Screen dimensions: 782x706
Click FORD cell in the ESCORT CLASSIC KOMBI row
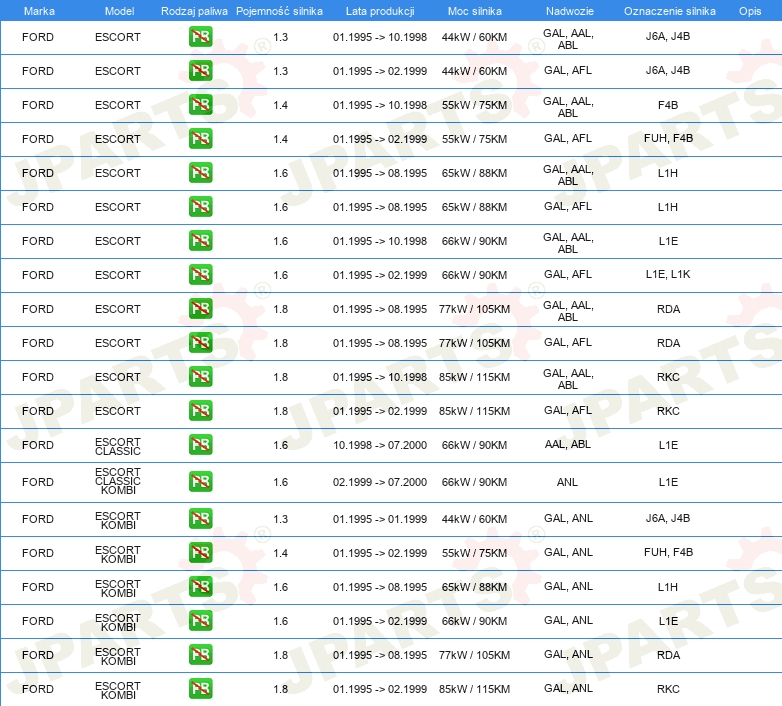click(38, 482)
